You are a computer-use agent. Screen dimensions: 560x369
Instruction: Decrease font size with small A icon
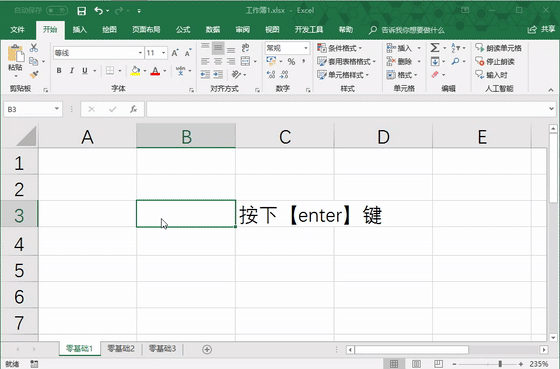coord(188,53)
